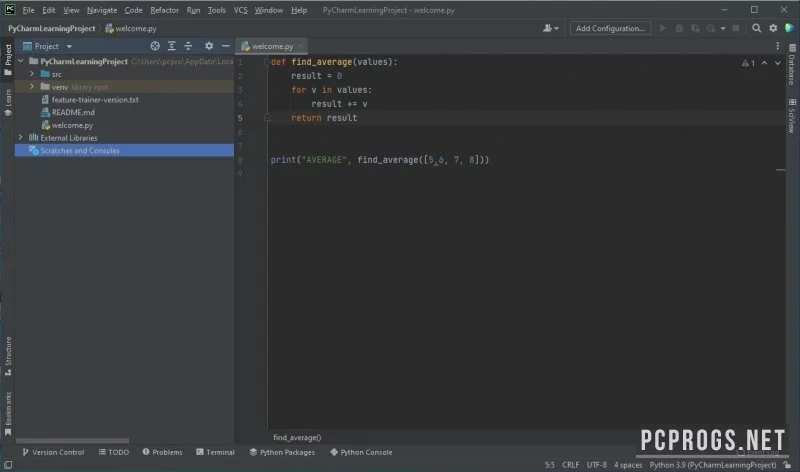Select welcome.py in project tree
Image resolution: width=800 pixels, height=472 pixels.
click(x=72, y=125)
